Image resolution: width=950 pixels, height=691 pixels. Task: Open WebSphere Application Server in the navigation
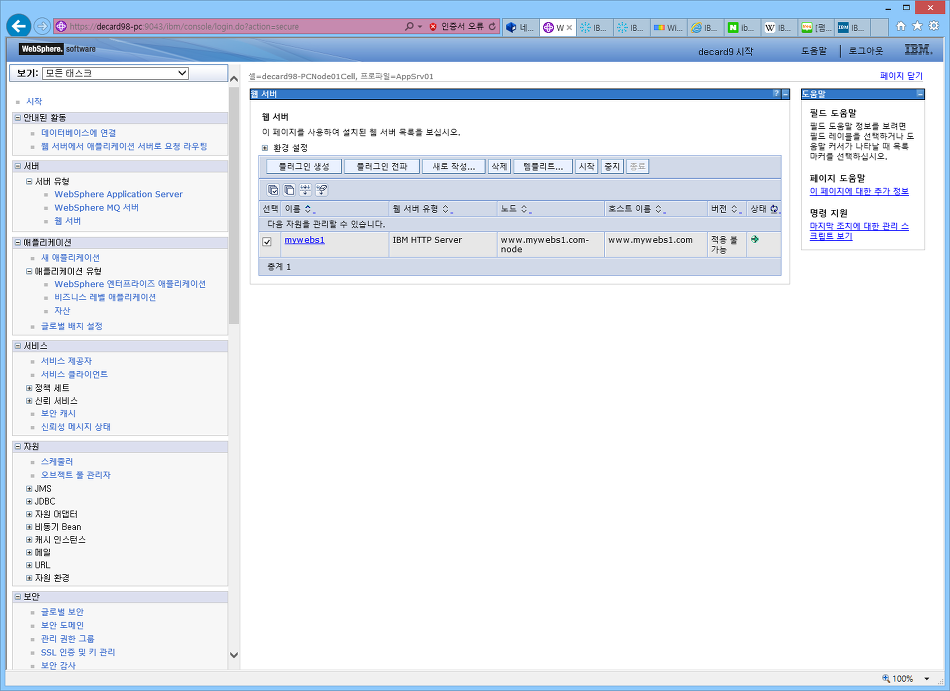click(x=118, y=194)
